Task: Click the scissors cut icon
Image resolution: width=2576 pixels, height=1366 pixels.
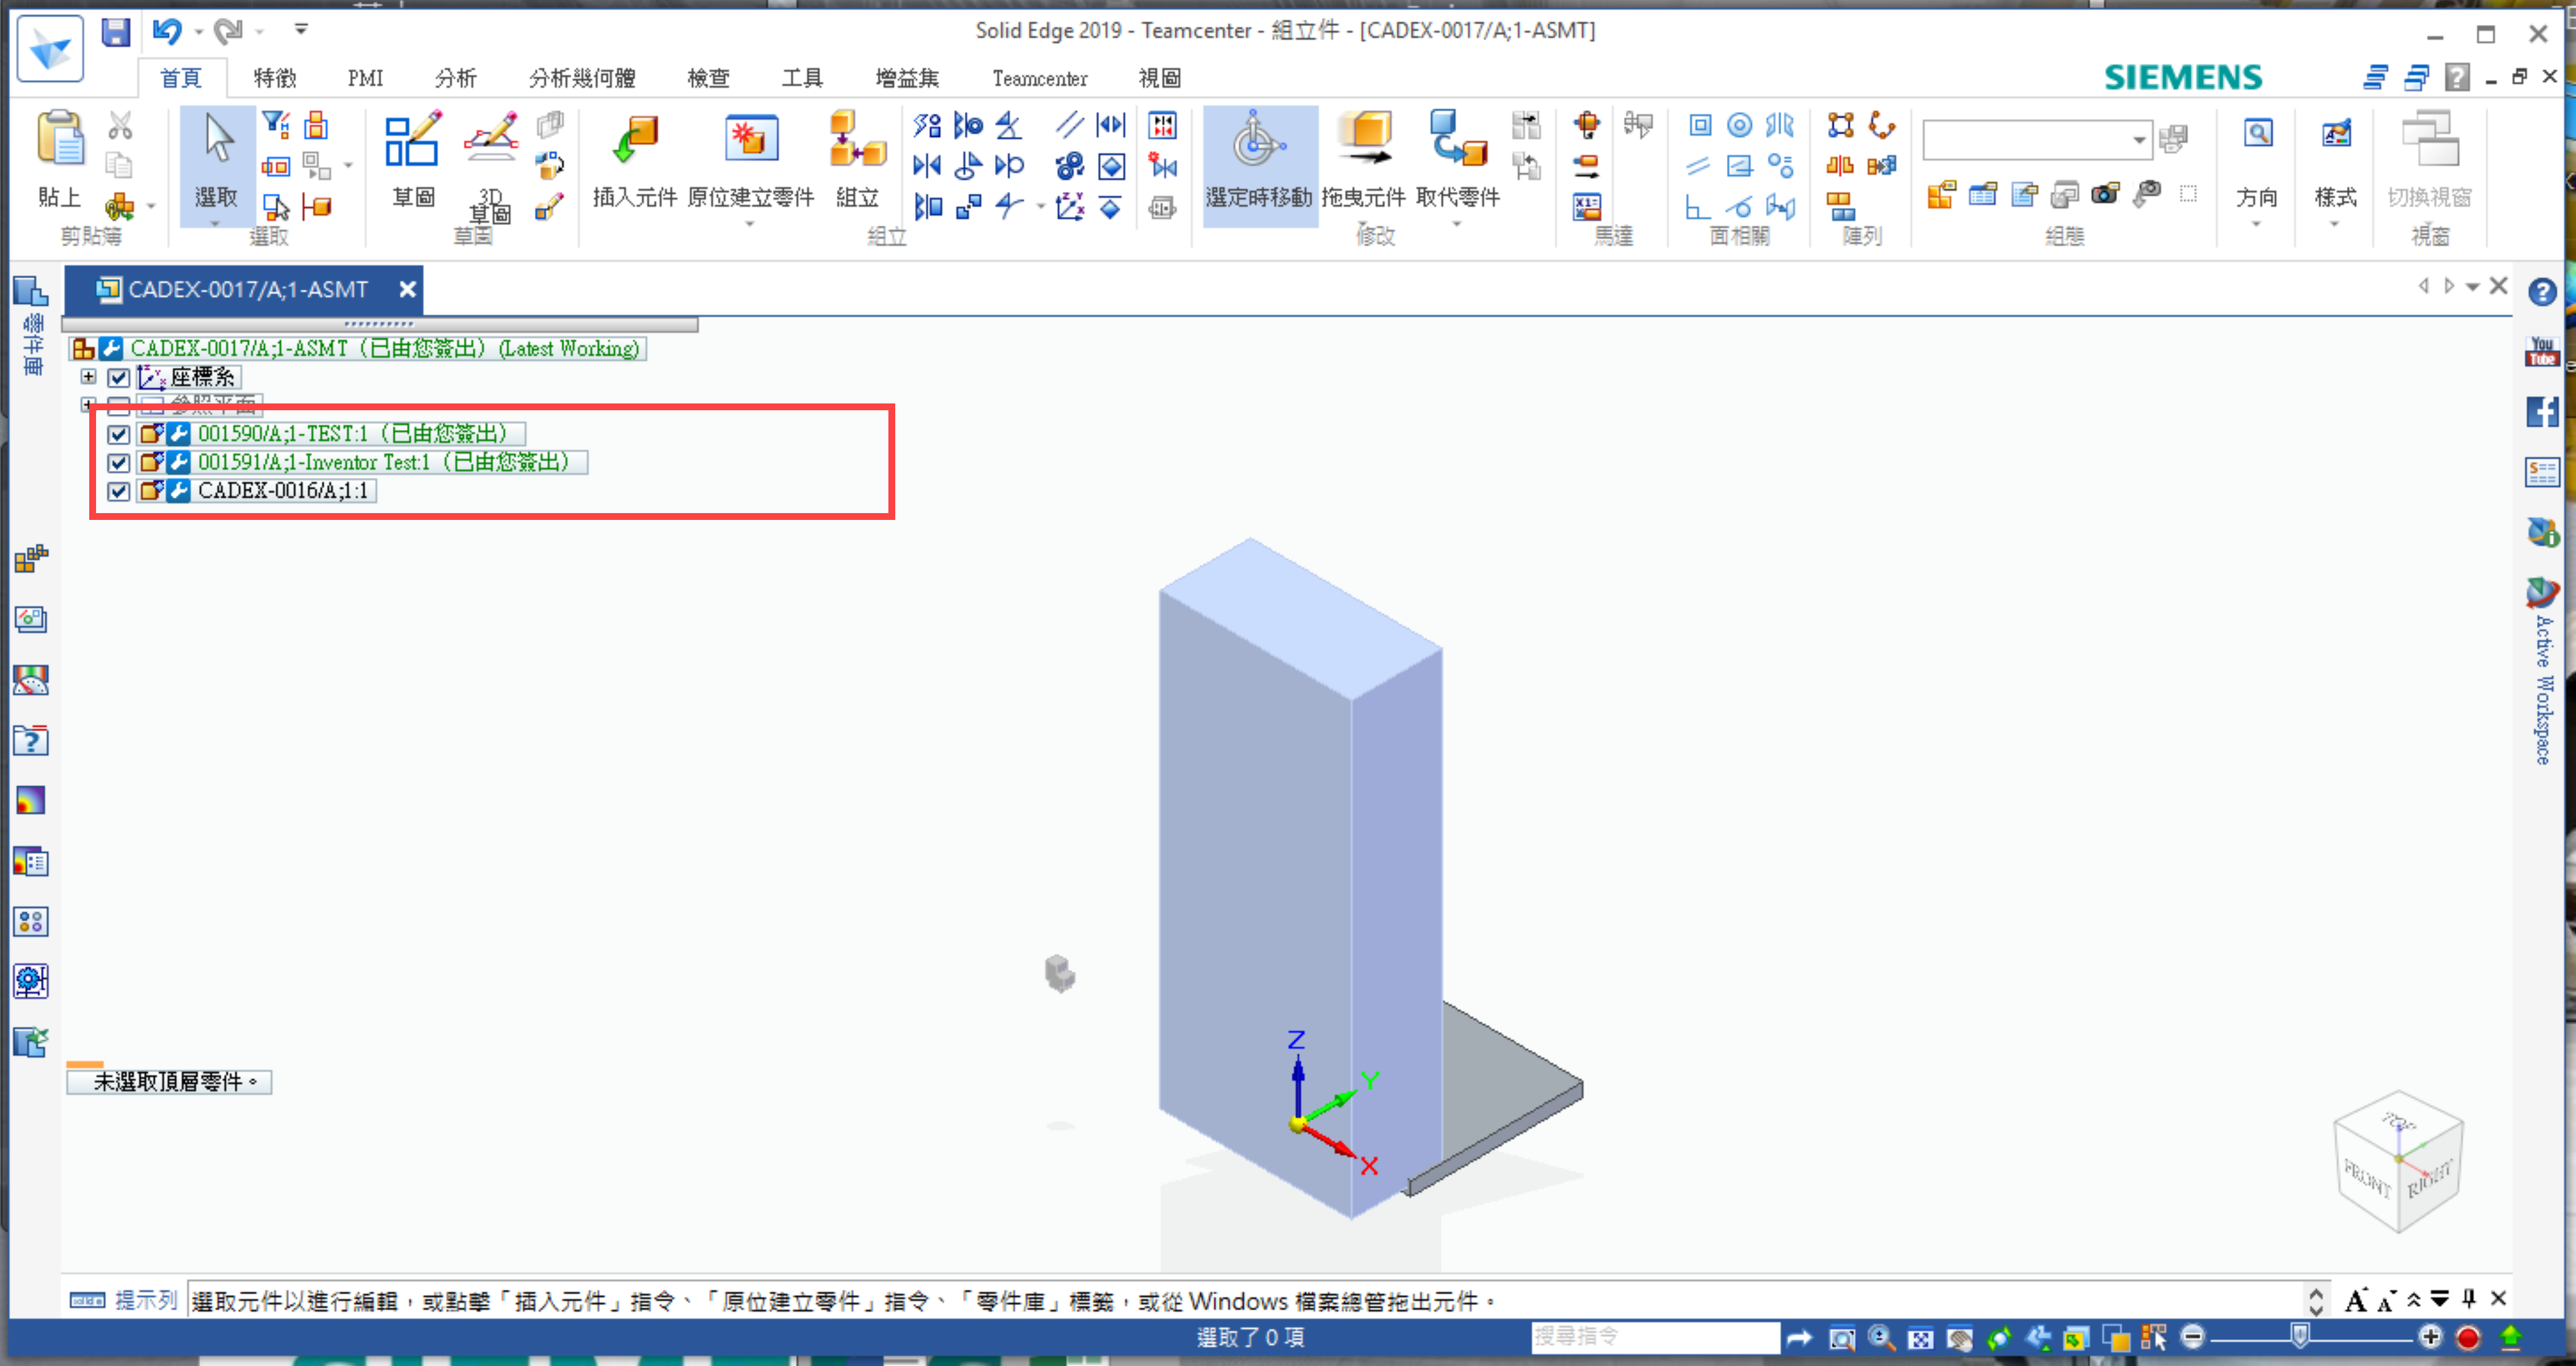Action: [120, 125]
